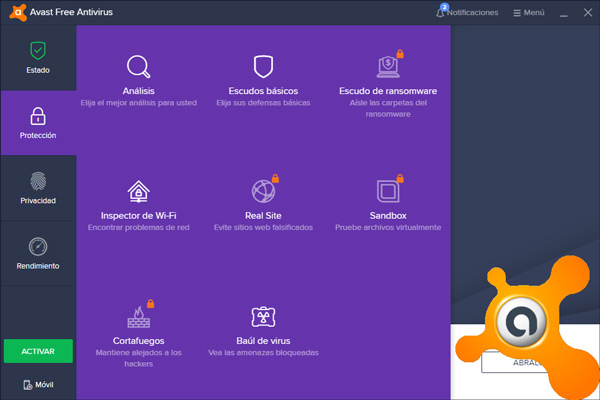600x400 pixels.
Task: Click orange lock badge on Escudo de ransomware
Action: [400, 54]
